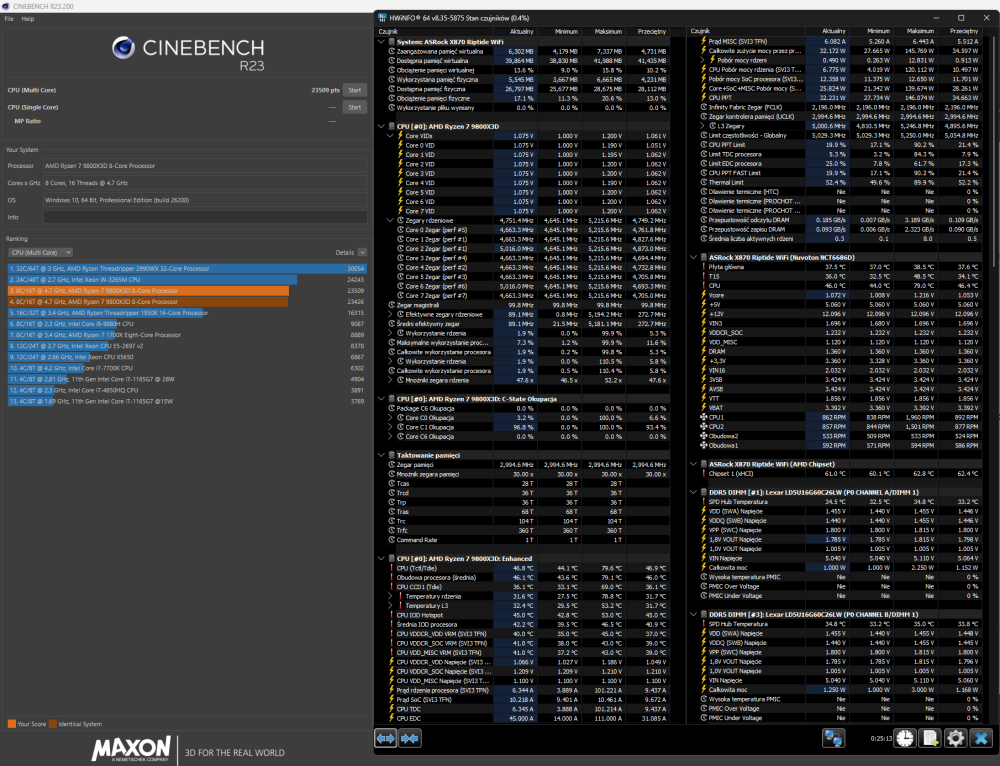Start logging with the sheet-plus icon
This screenshot has height=766, width=1000.
point(930,738)
